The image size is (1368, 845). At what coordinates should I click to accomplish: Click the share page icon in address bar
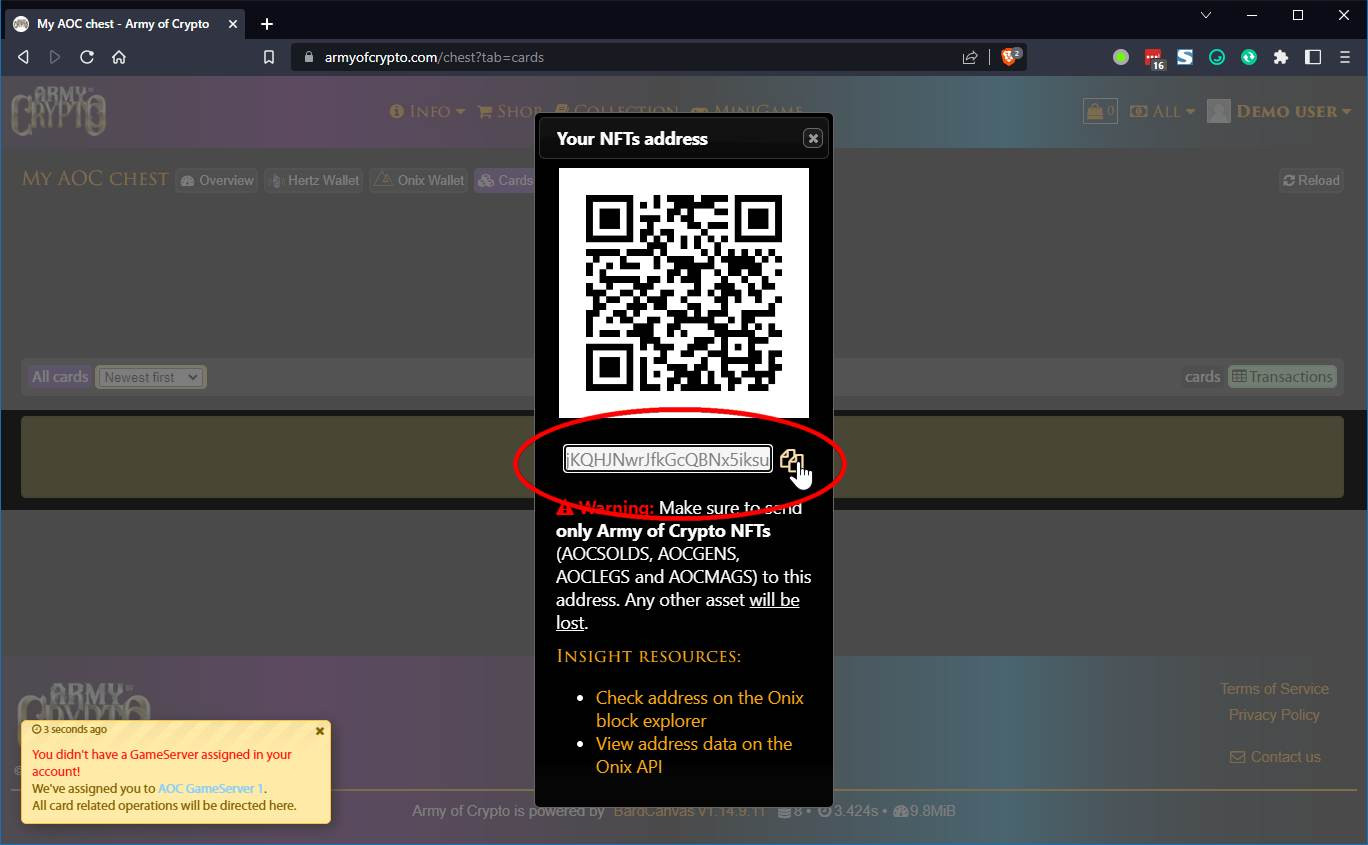[x=970, y=57]
